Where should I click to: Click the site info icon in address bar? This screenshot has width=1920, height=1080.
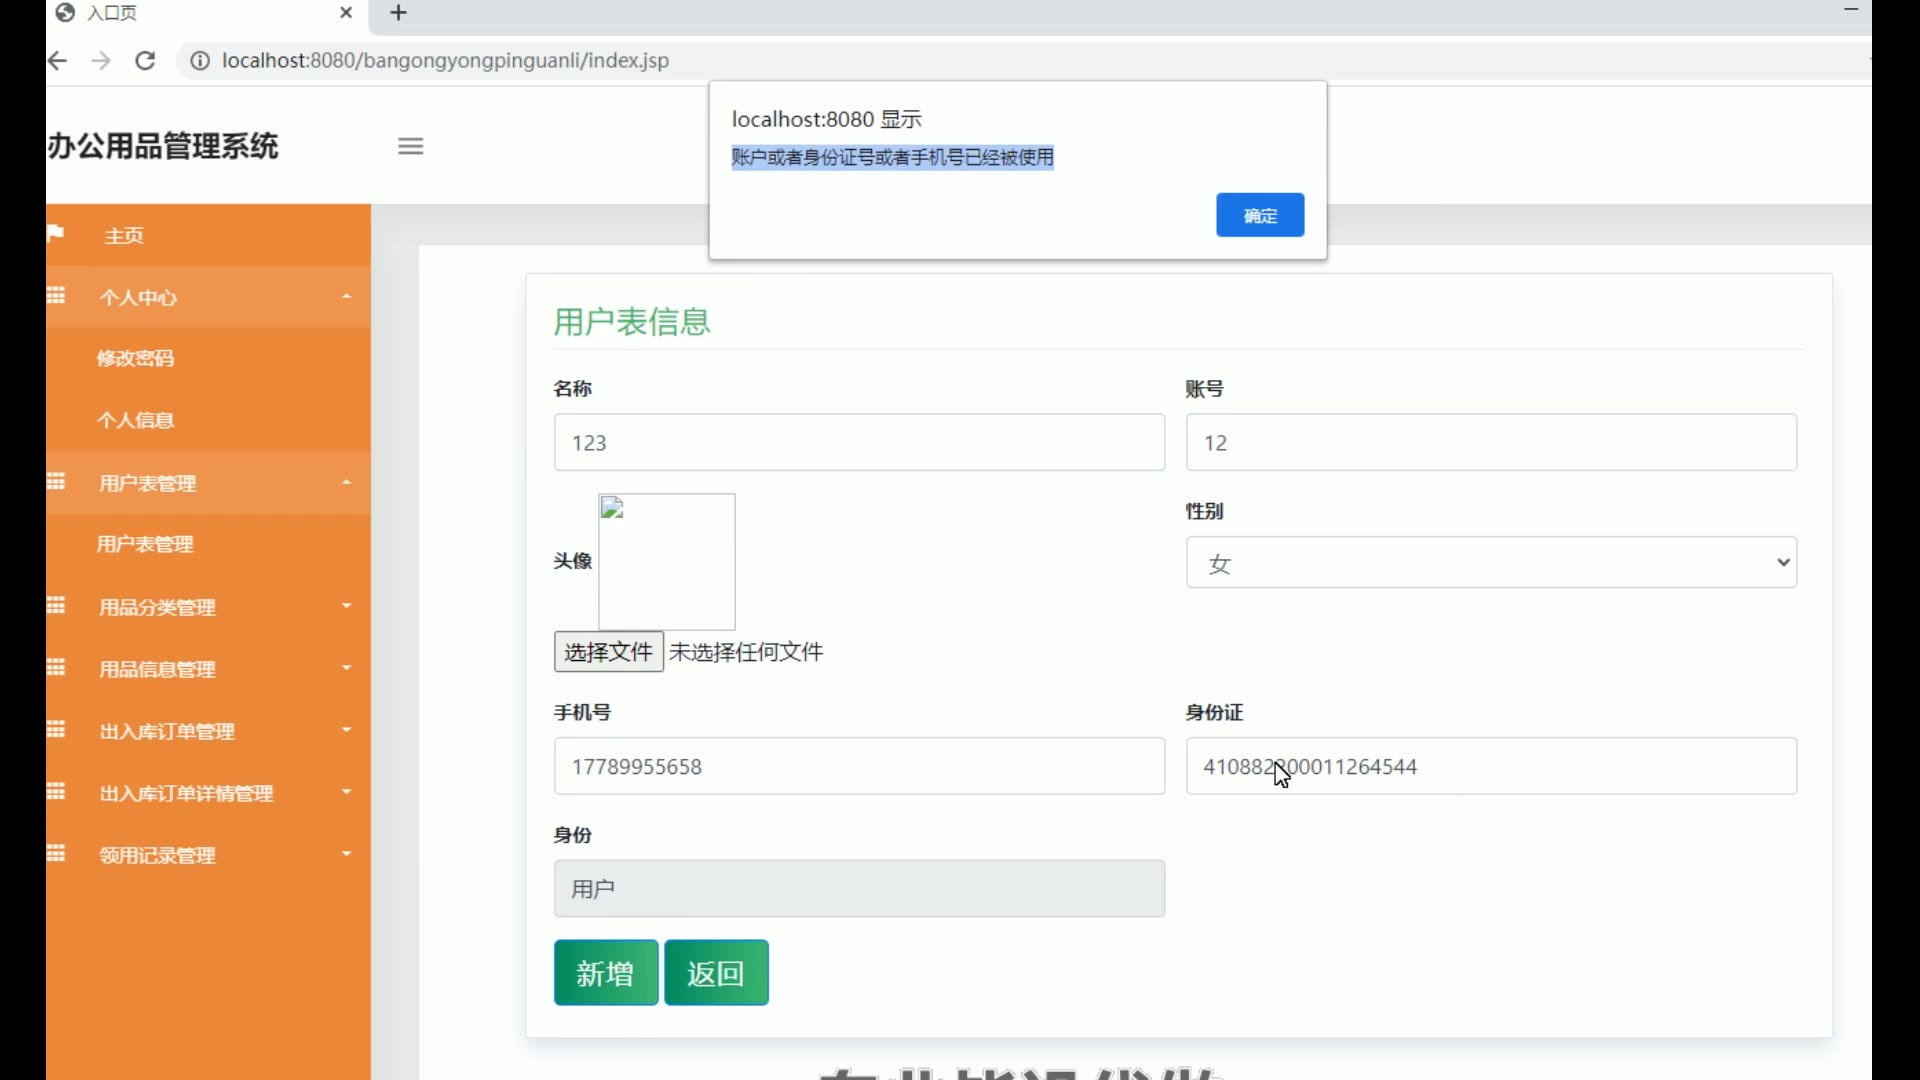click(200, 61)
